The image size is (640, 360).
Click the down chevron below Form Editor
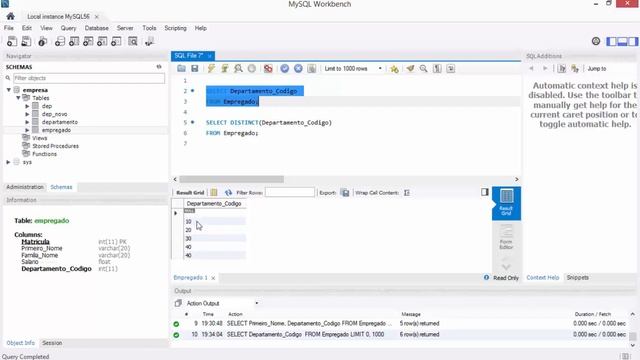tap(506, 267)
